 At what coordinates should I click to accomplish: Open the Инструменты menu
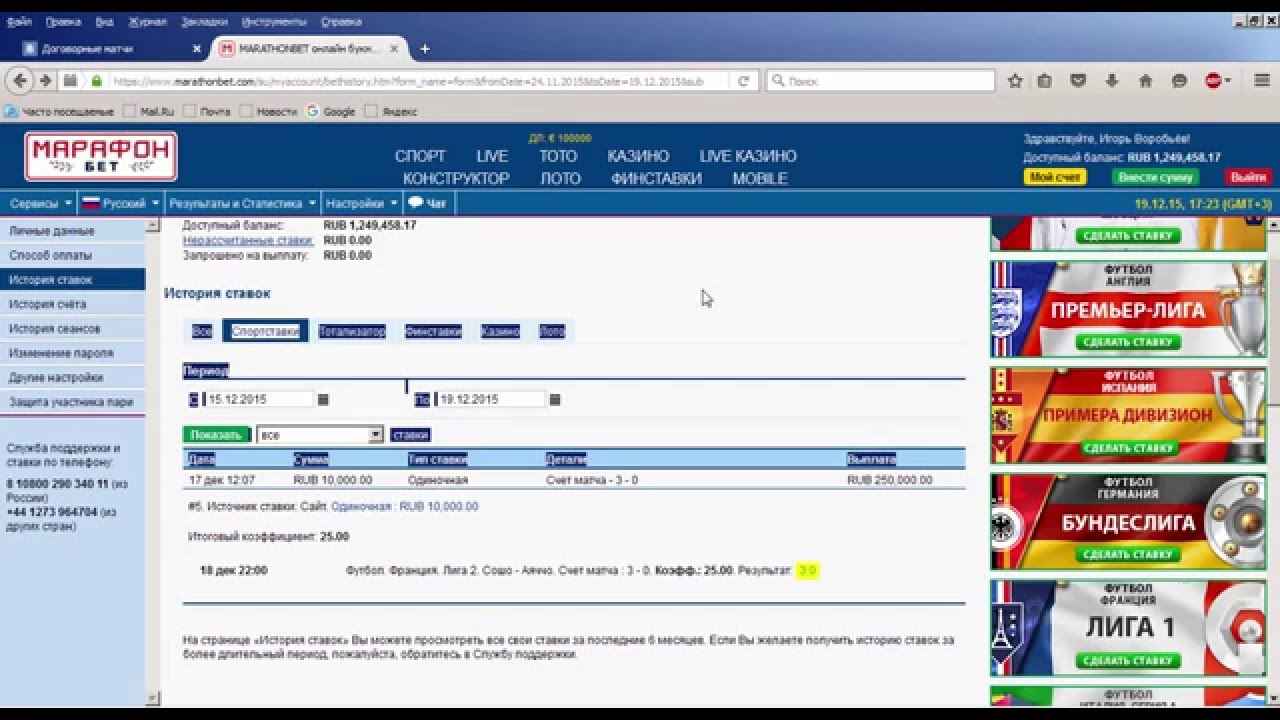(x=273, y=21)
